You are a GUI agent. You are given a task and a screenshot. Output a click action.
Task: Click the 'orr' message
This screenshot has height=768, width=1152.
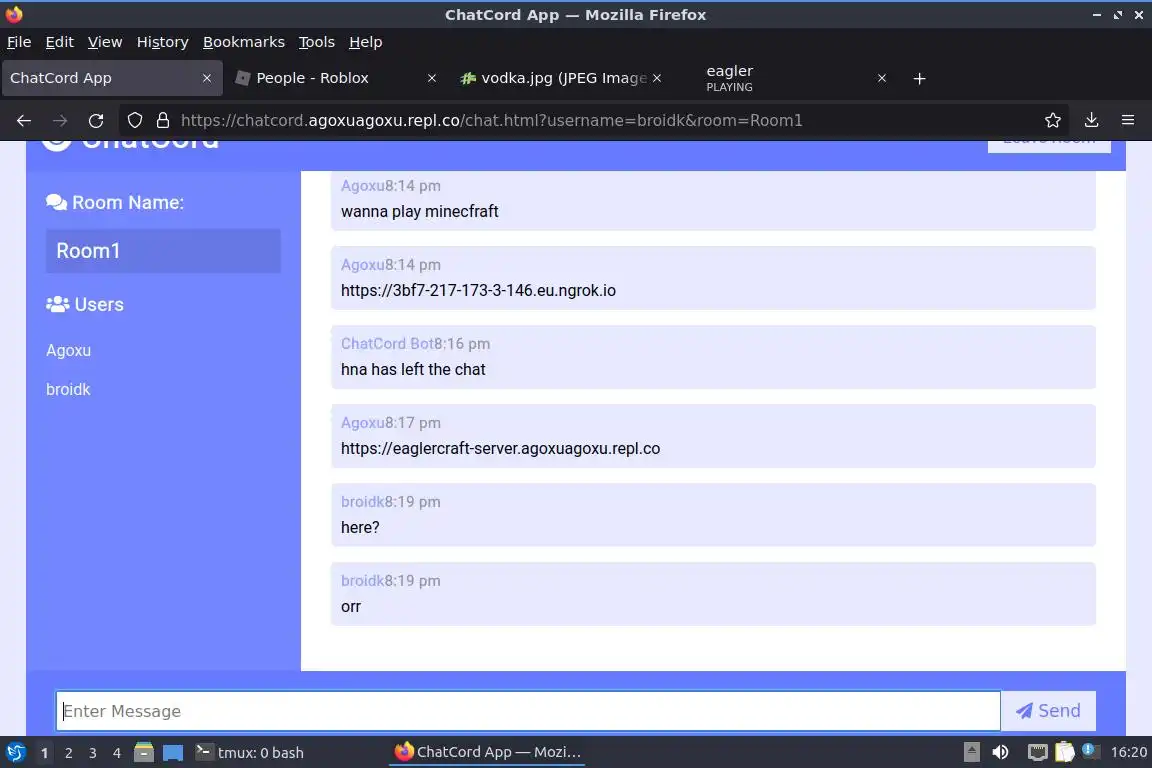click(350, 607)
